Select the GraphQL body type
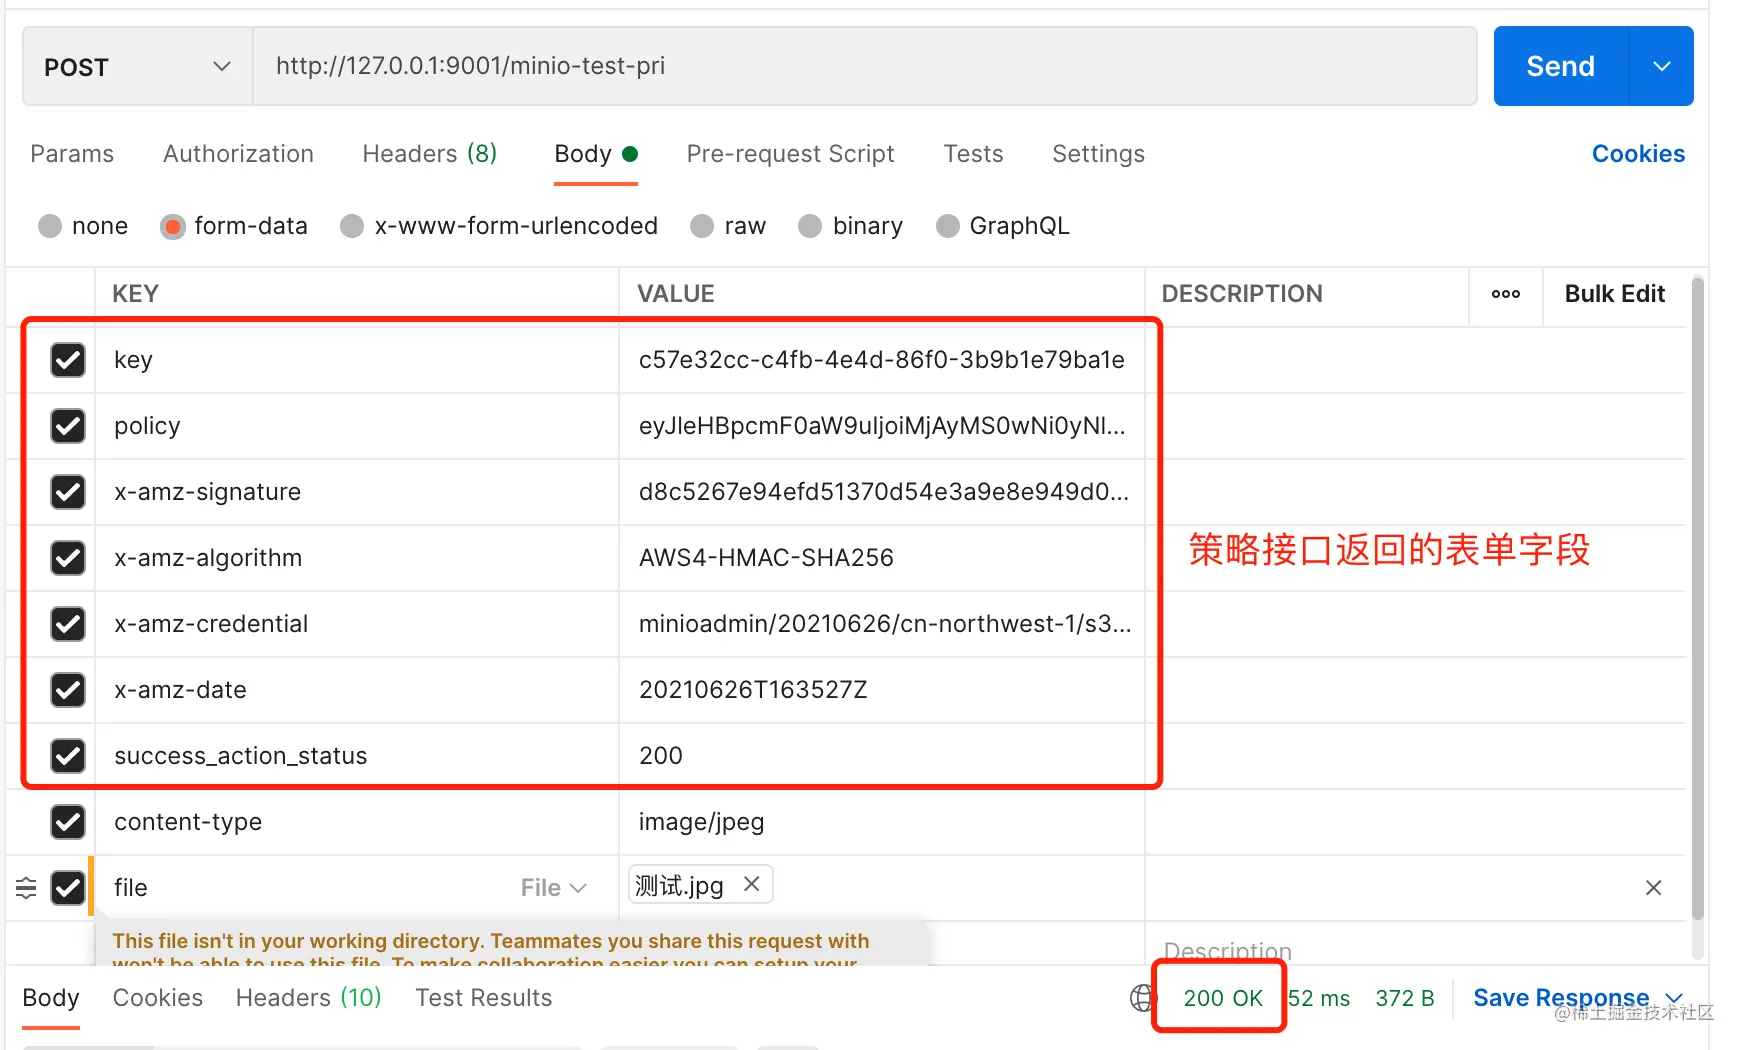 (x=947, y=226)
